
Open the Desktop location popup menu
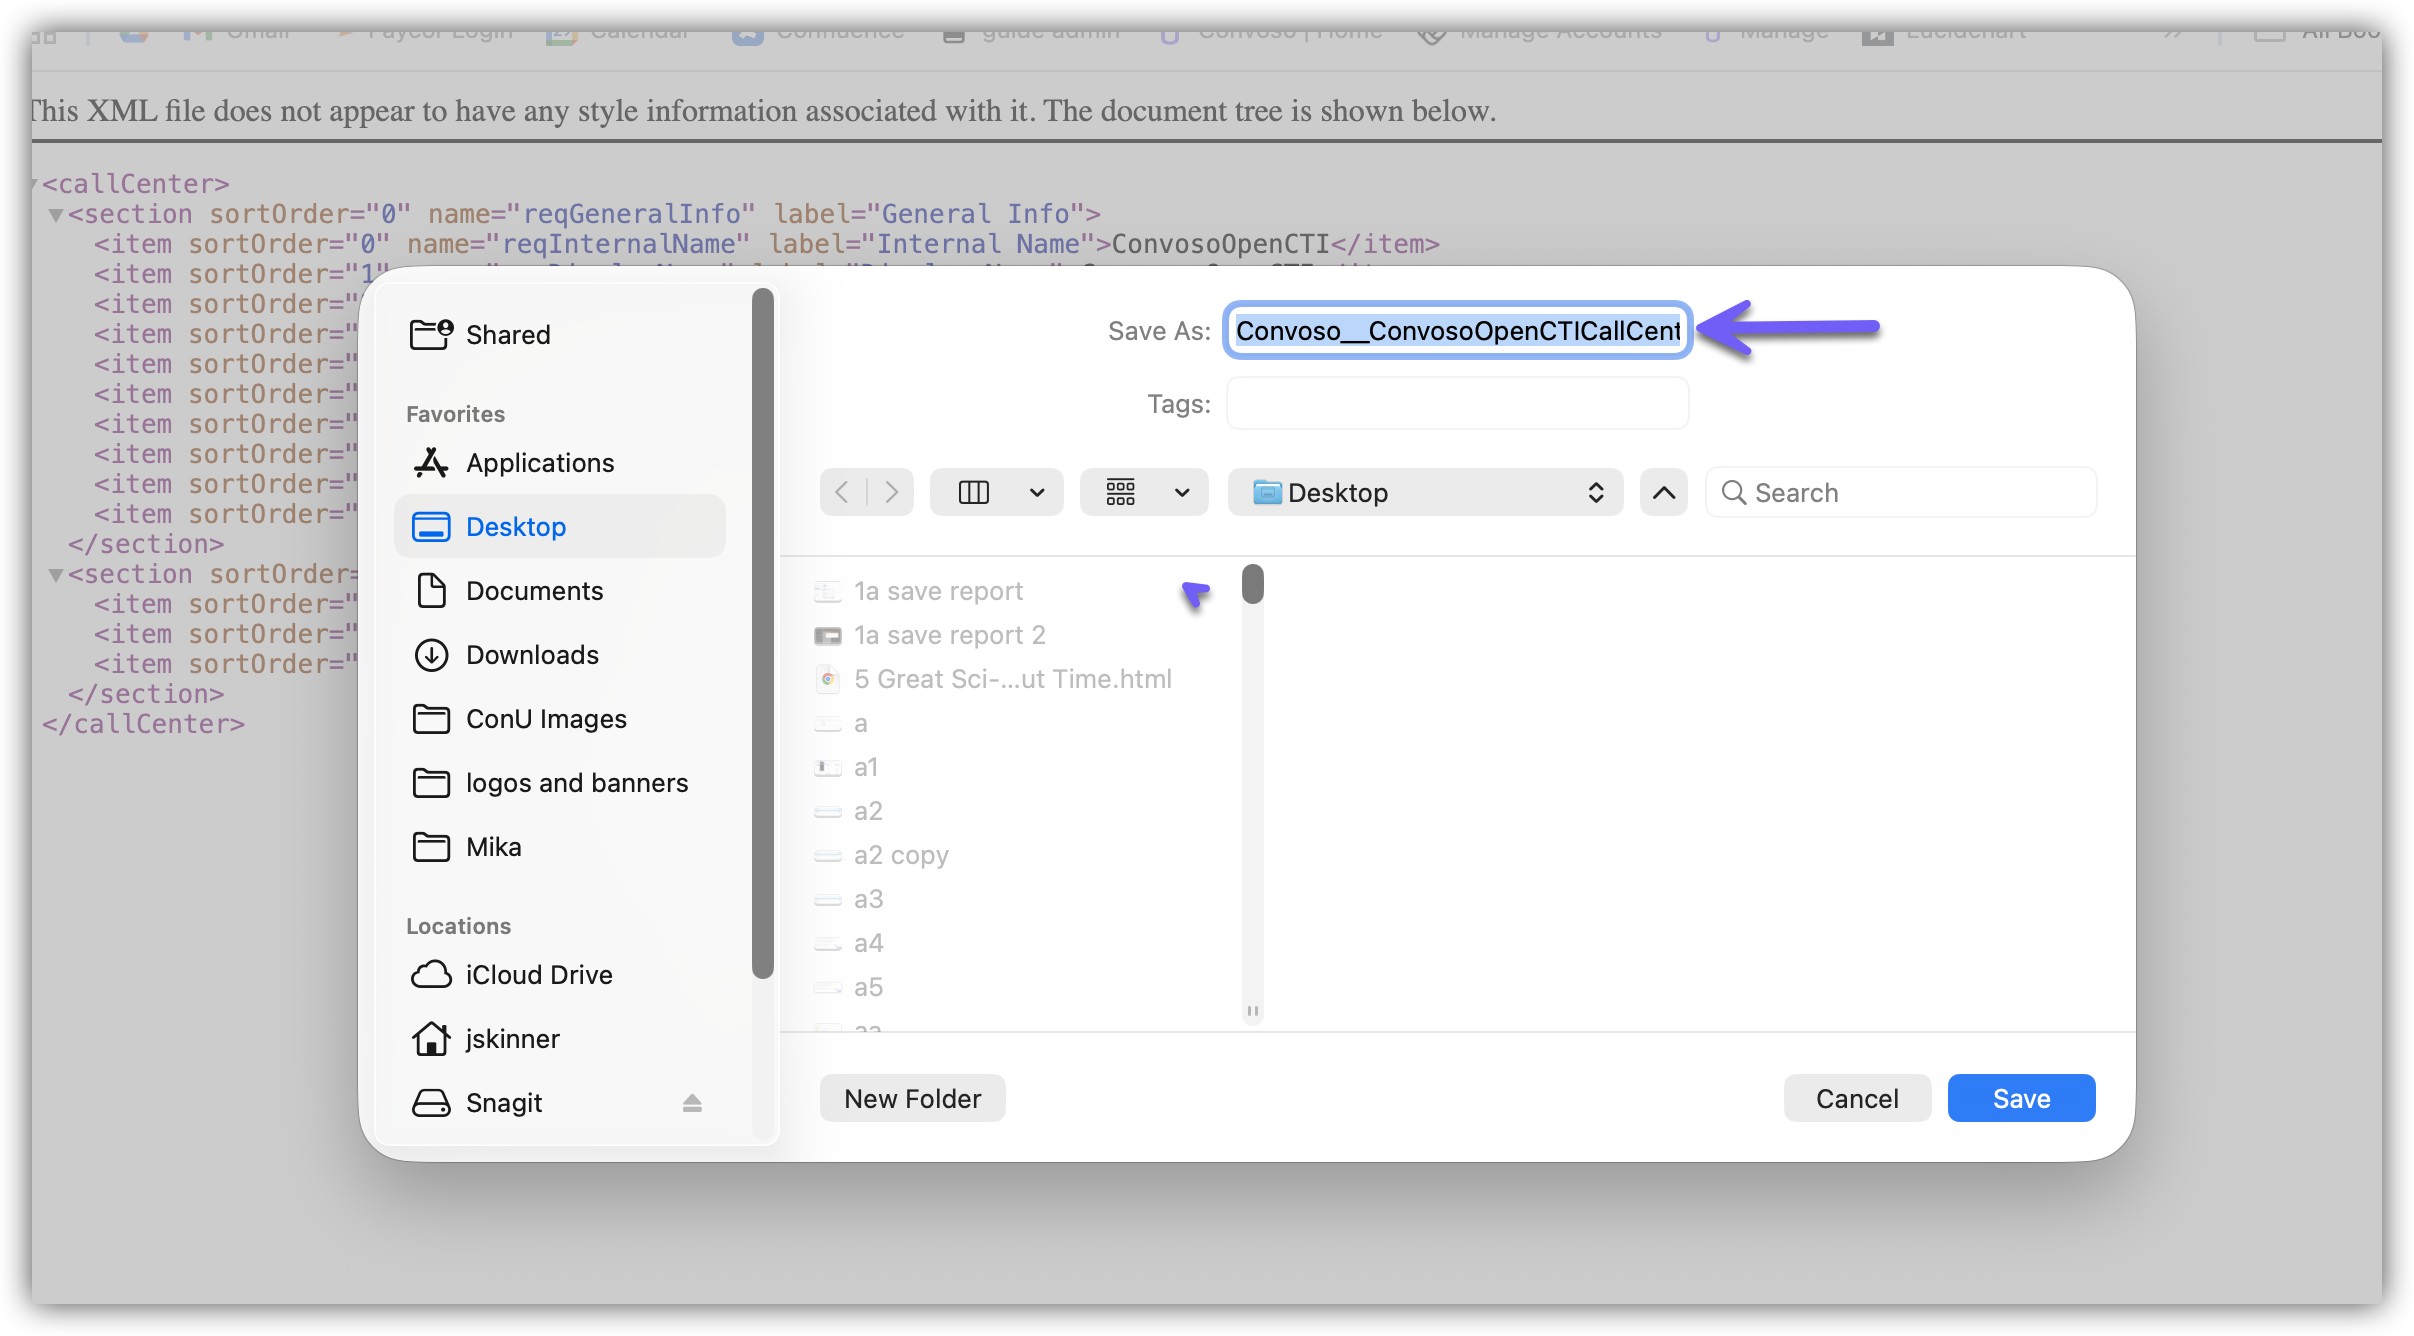pyautogui.click(x=1425, y=492)
